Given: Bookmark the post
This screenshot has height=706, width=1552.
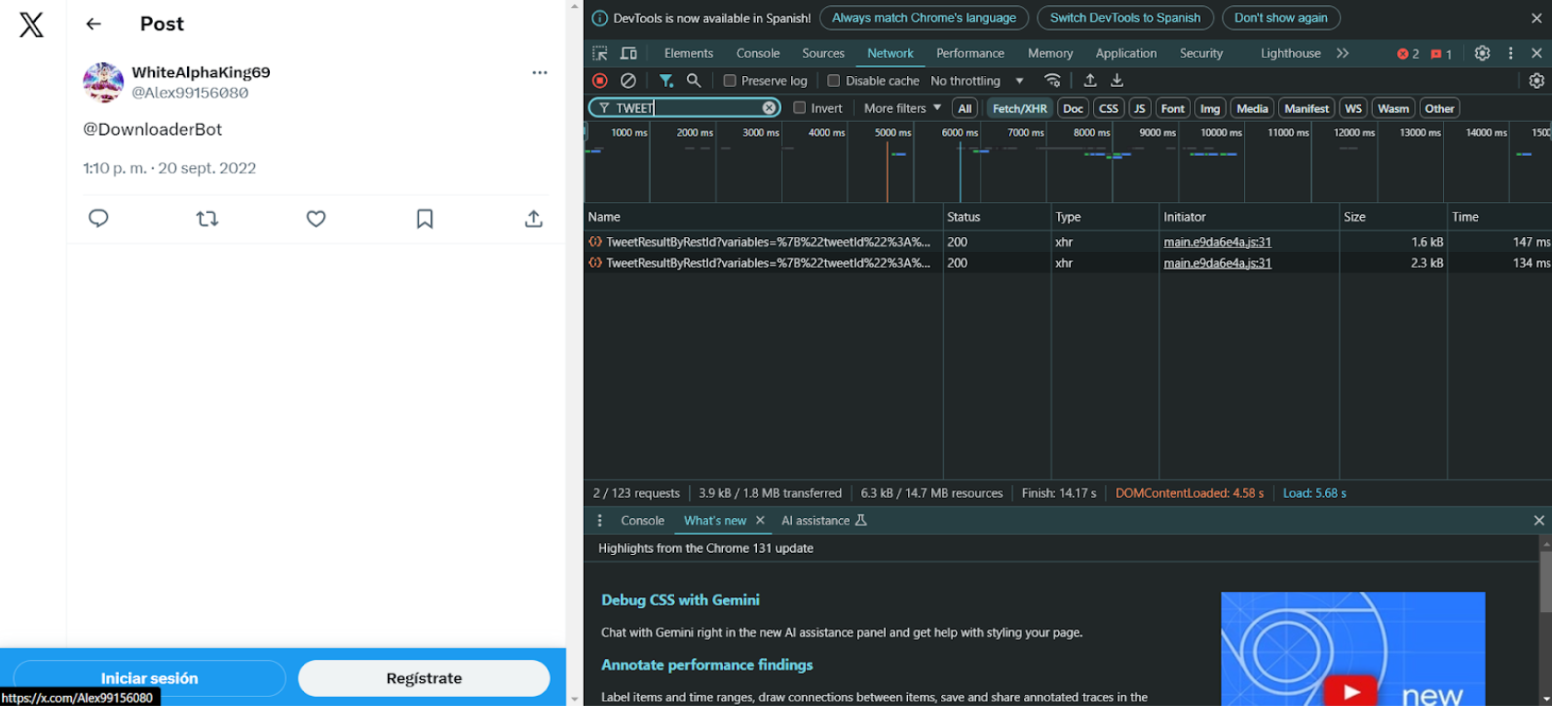Looking at the screenshot, I should coord(424,218).
